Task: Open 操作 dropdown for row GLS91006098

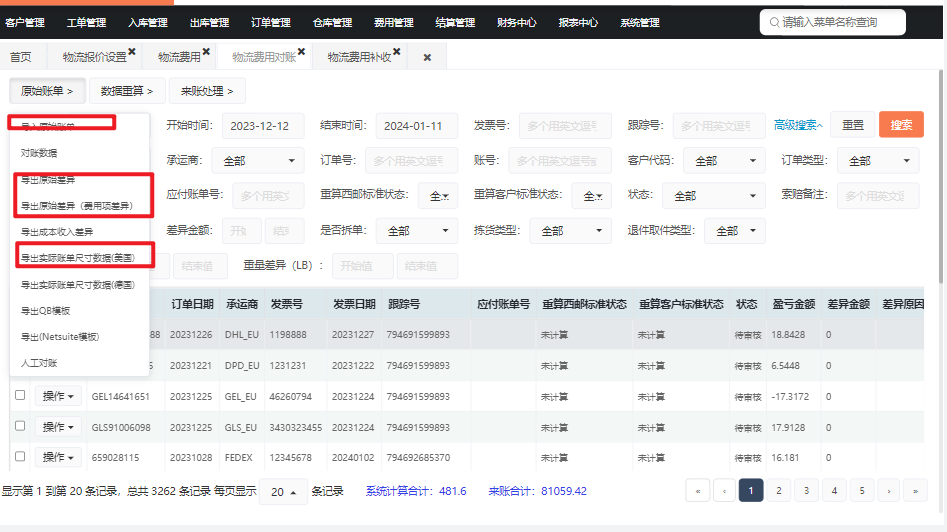Action: (58, 427)
